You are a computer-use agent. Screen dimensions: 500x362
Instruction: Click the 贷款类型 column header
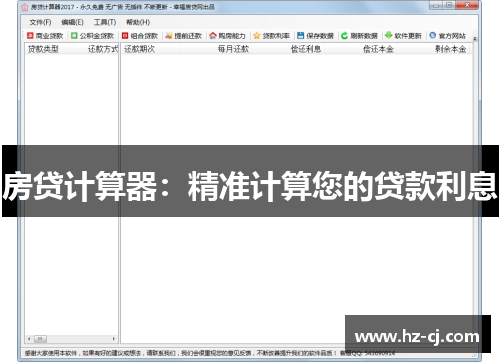[49, 49]
